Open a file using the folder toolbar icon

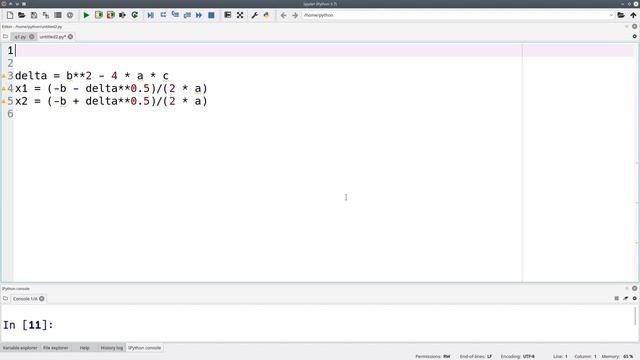[22, 15]
